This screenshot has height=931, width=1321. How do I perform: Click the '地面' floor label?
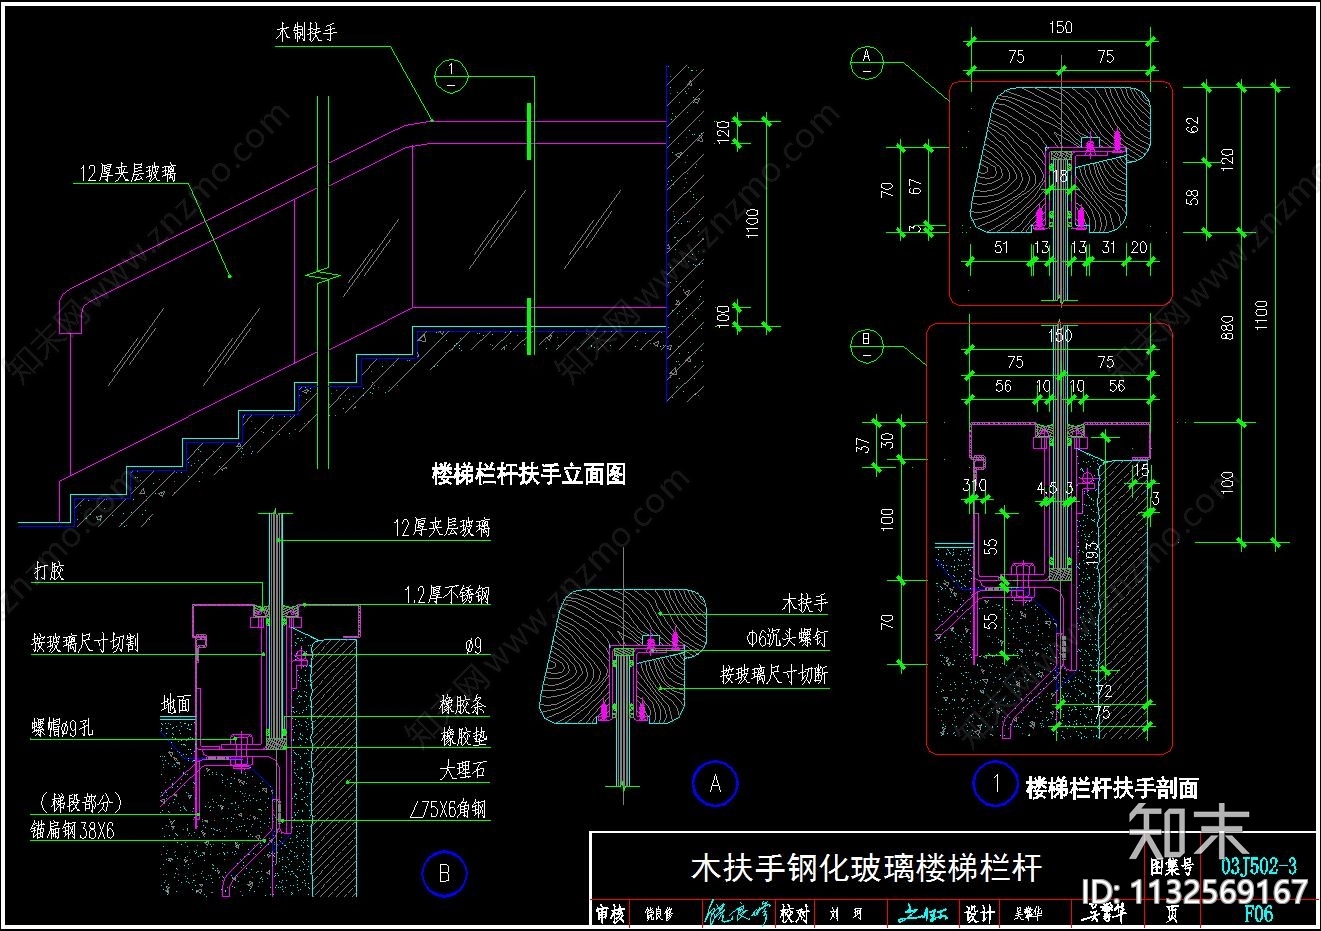click(176, 705)
